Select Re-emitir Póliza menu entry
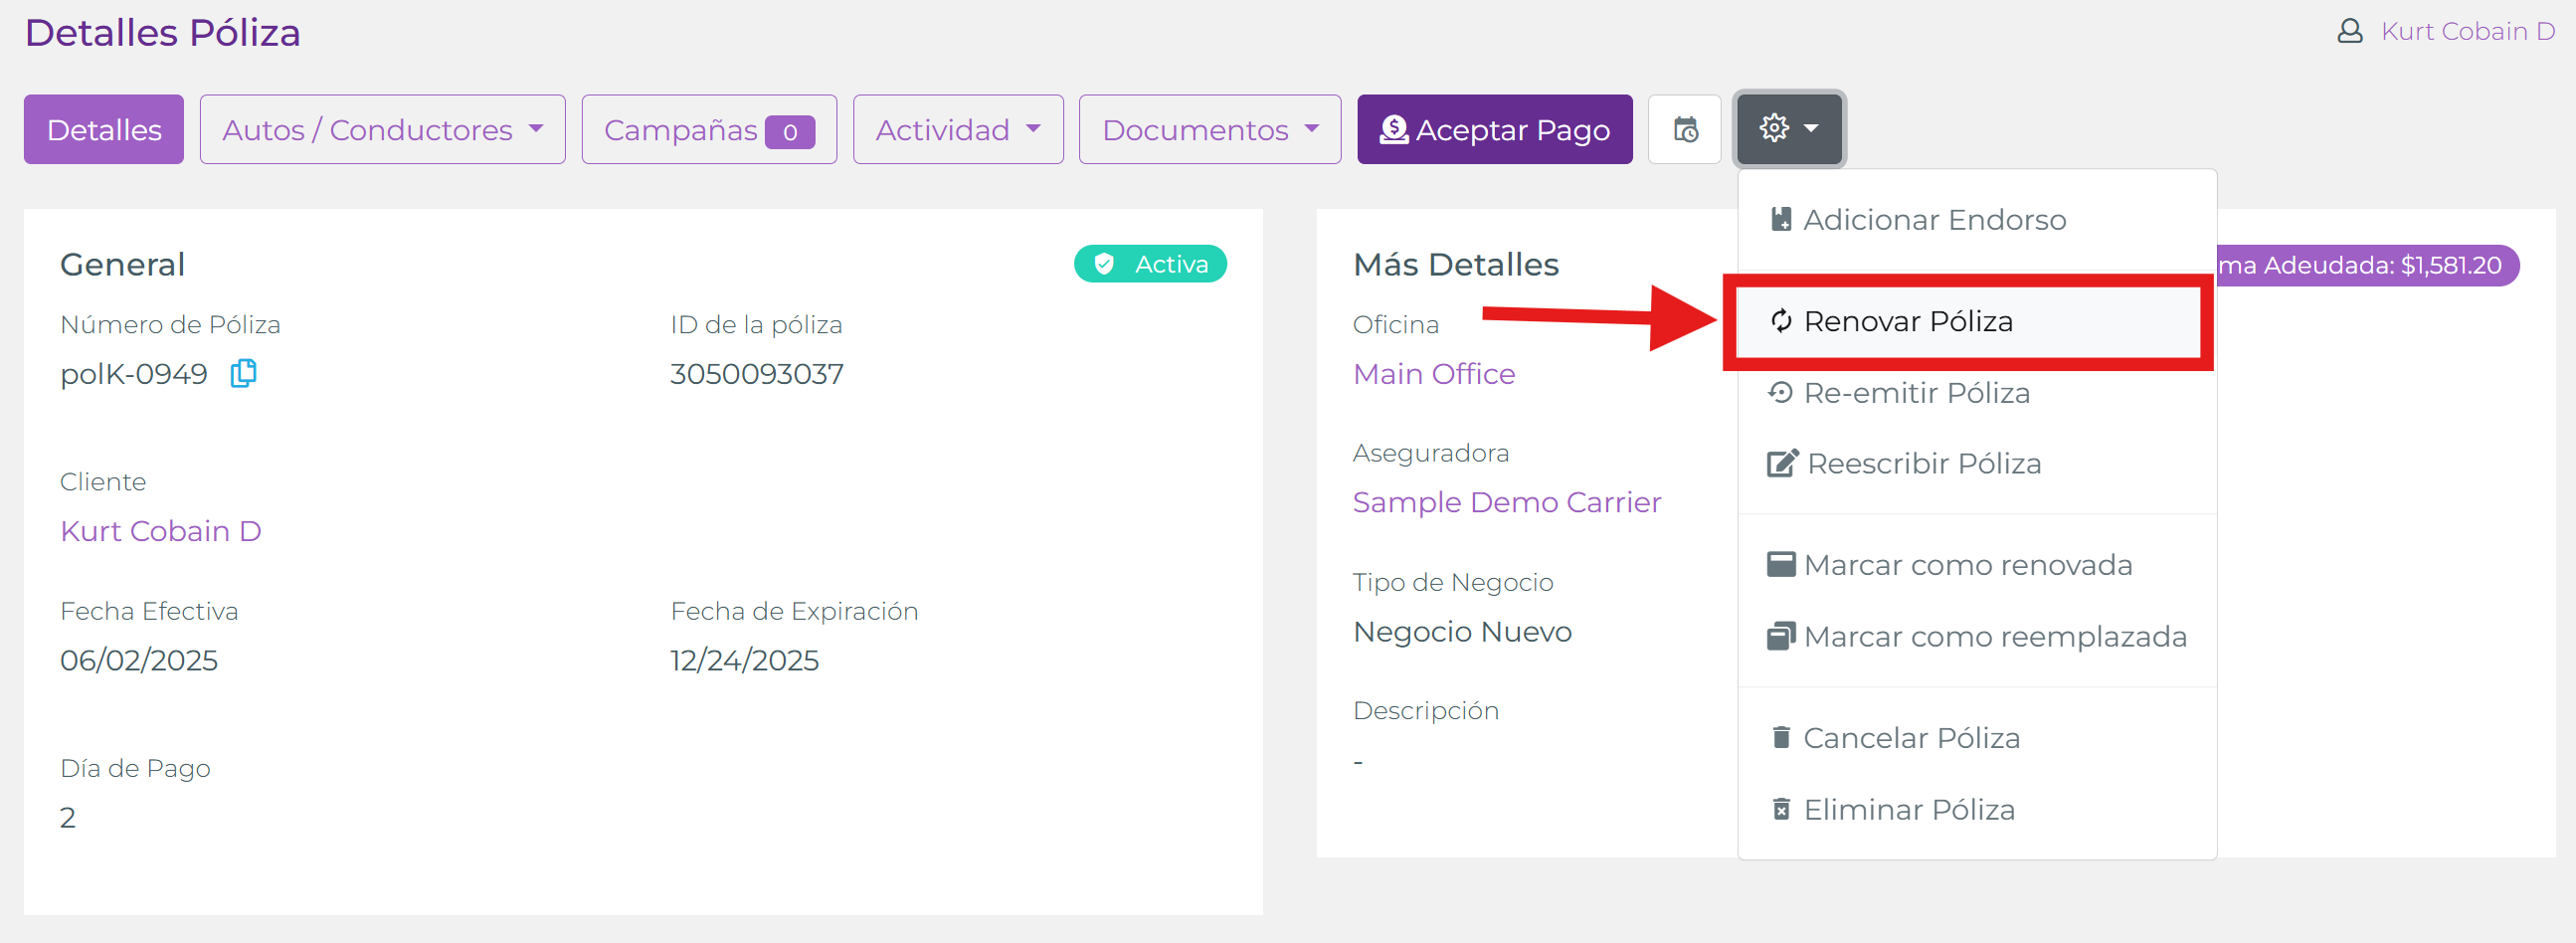 pyautogui.click(x=1915, y=393)
